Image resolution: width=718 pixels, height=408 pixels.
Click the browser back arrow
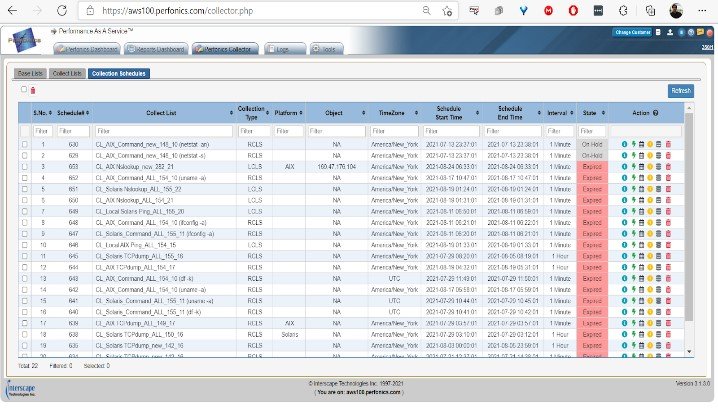(x=12, y=13)
